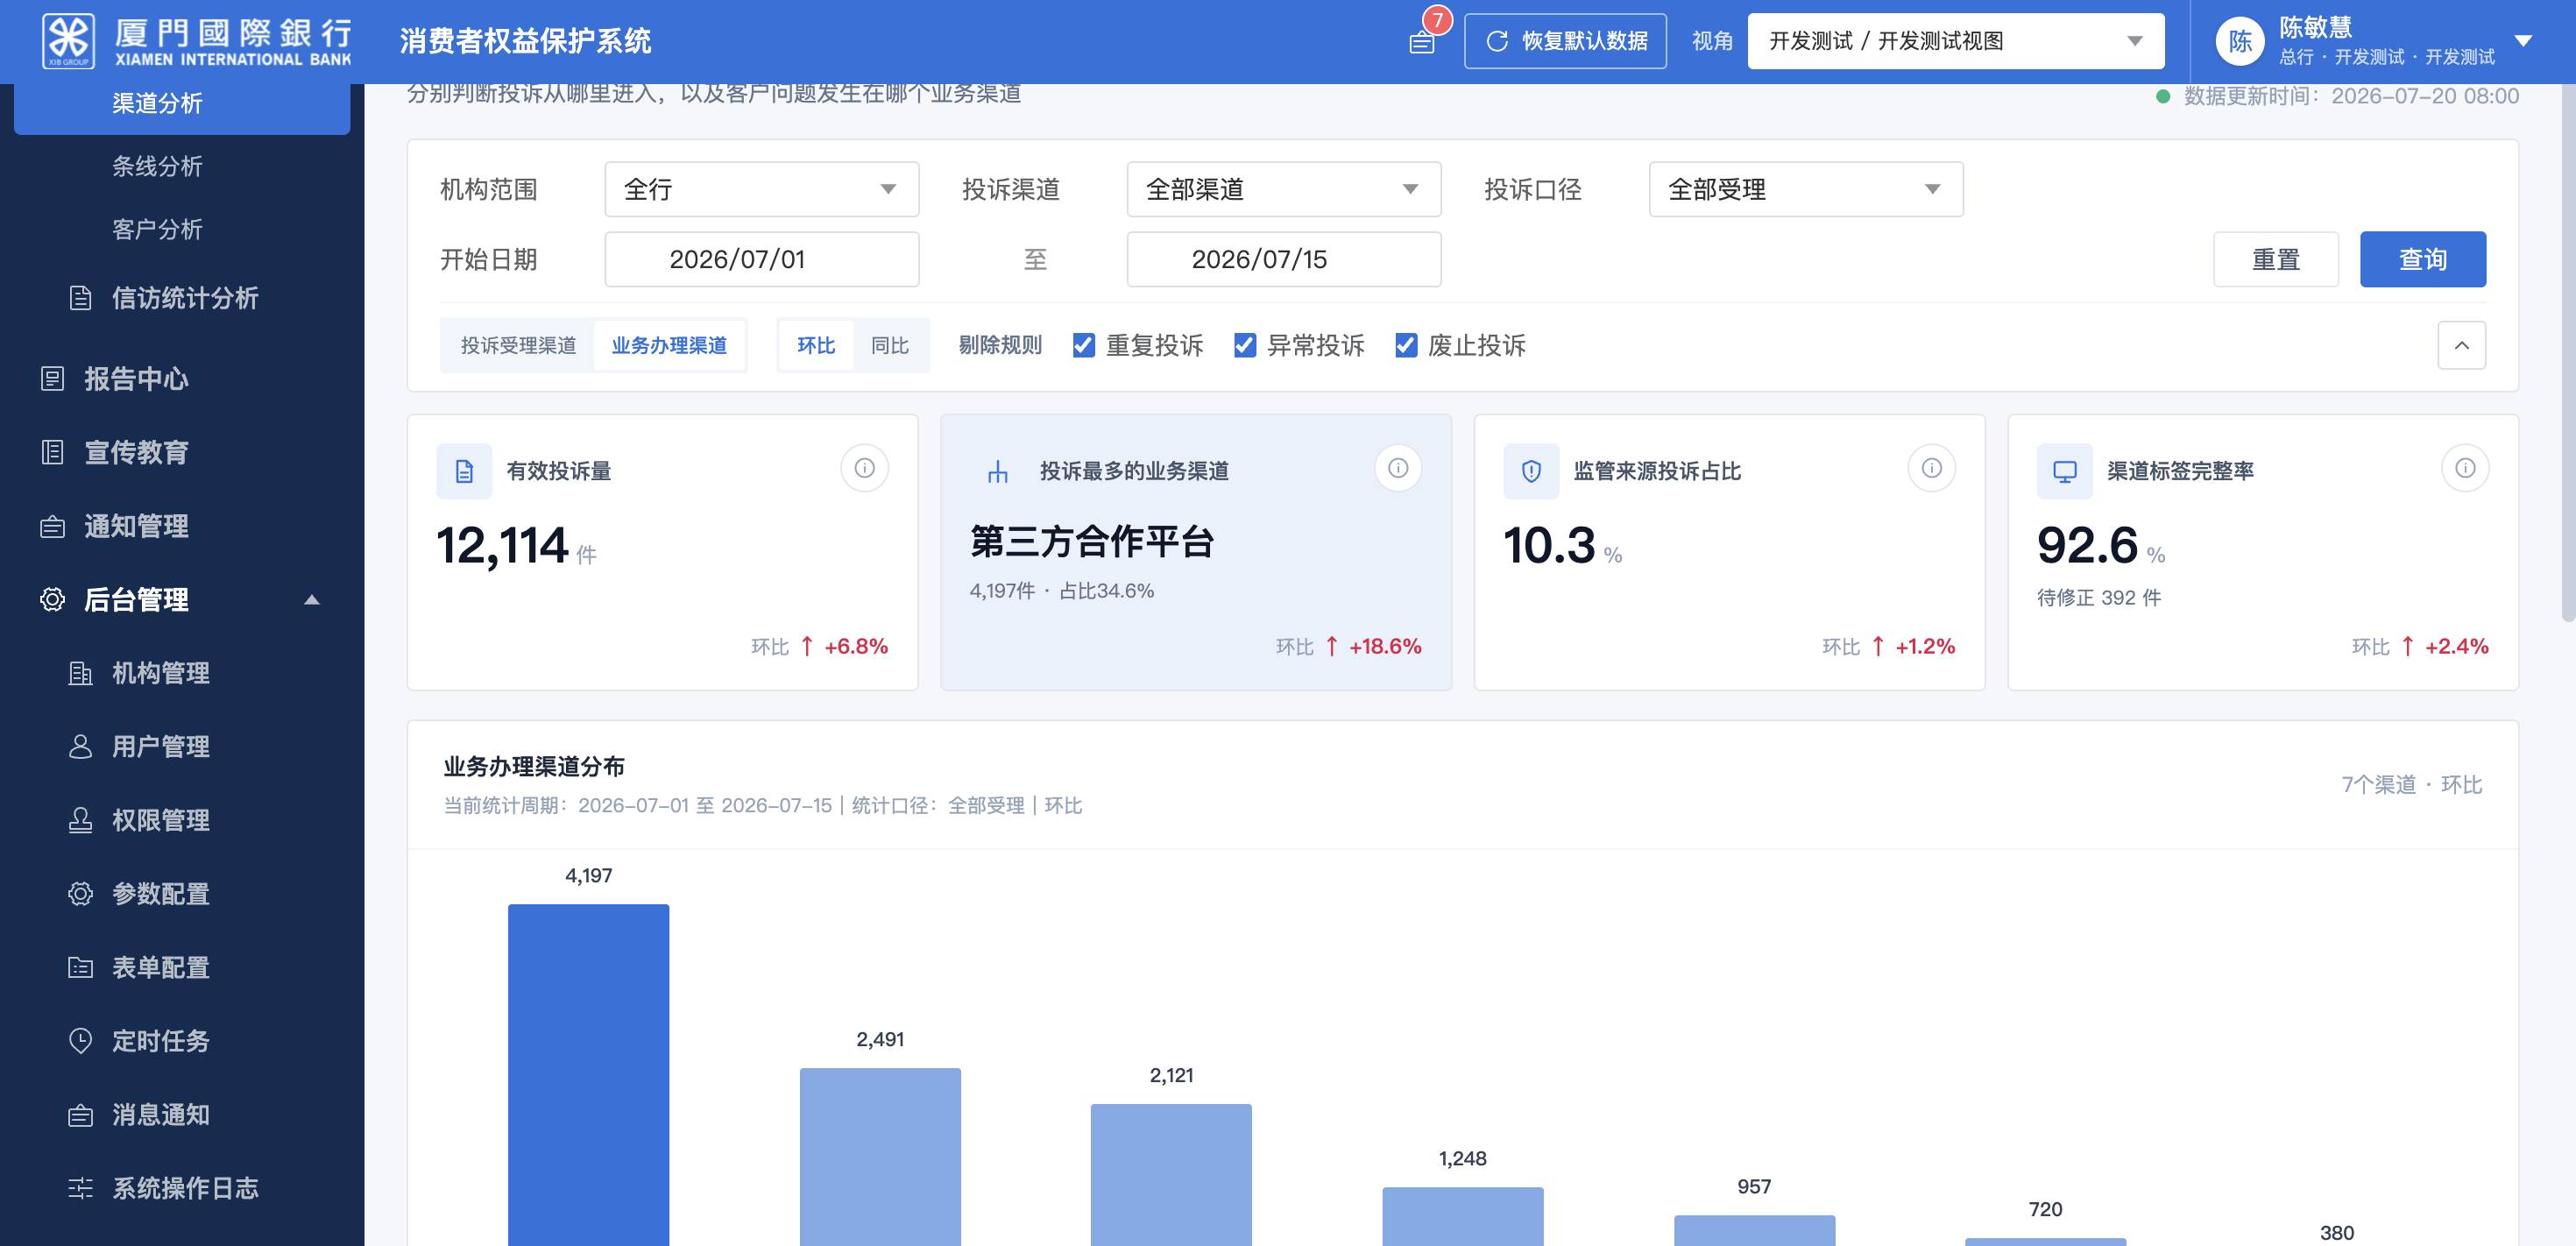
Task: Uncheck the 废止投诉 exclusion checkbox
Action: tap(1405, 345)
